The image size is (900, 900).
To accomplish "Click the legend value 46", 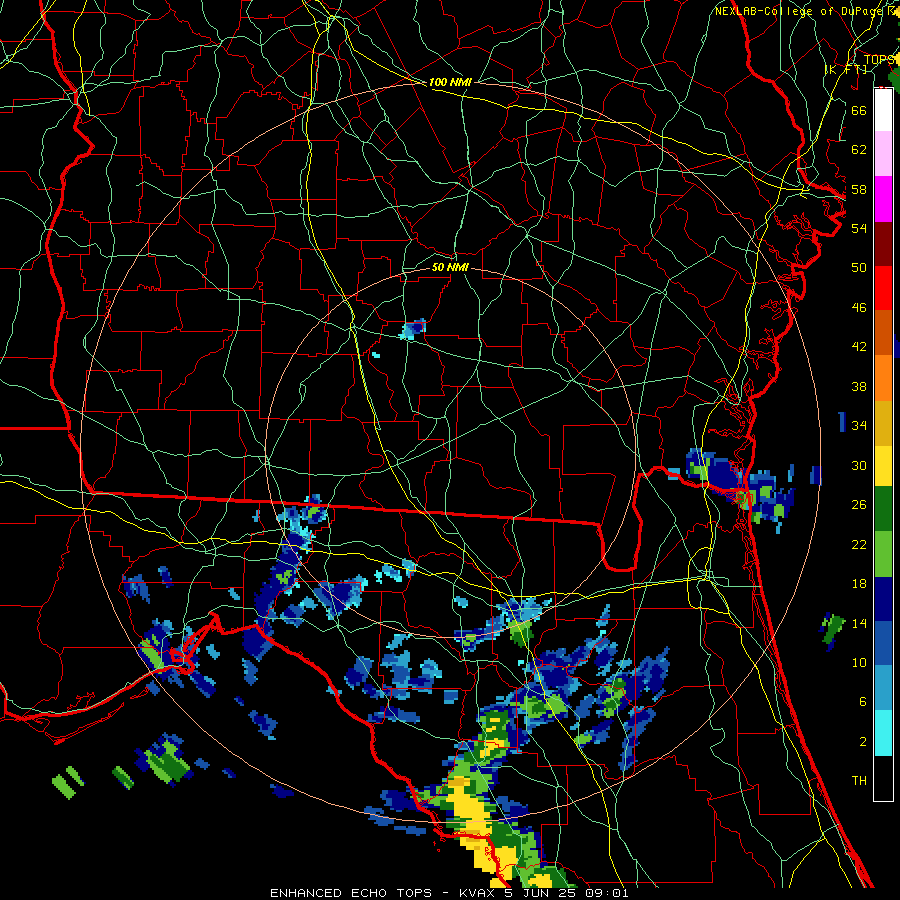I will coord(859,308).
